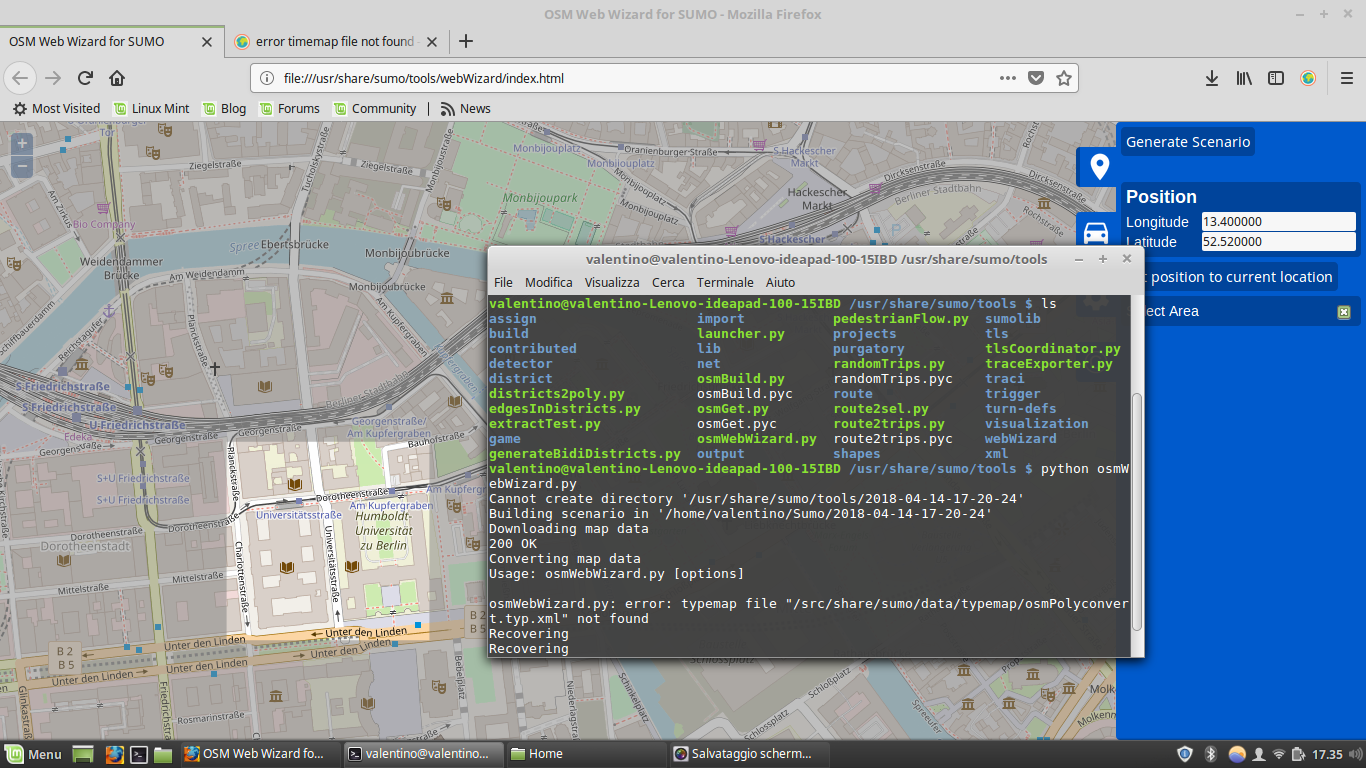Click the terminal window scrollbar
This screenshot has width=1366, height=768.
pyautogui.click(x=1135, y=510)
